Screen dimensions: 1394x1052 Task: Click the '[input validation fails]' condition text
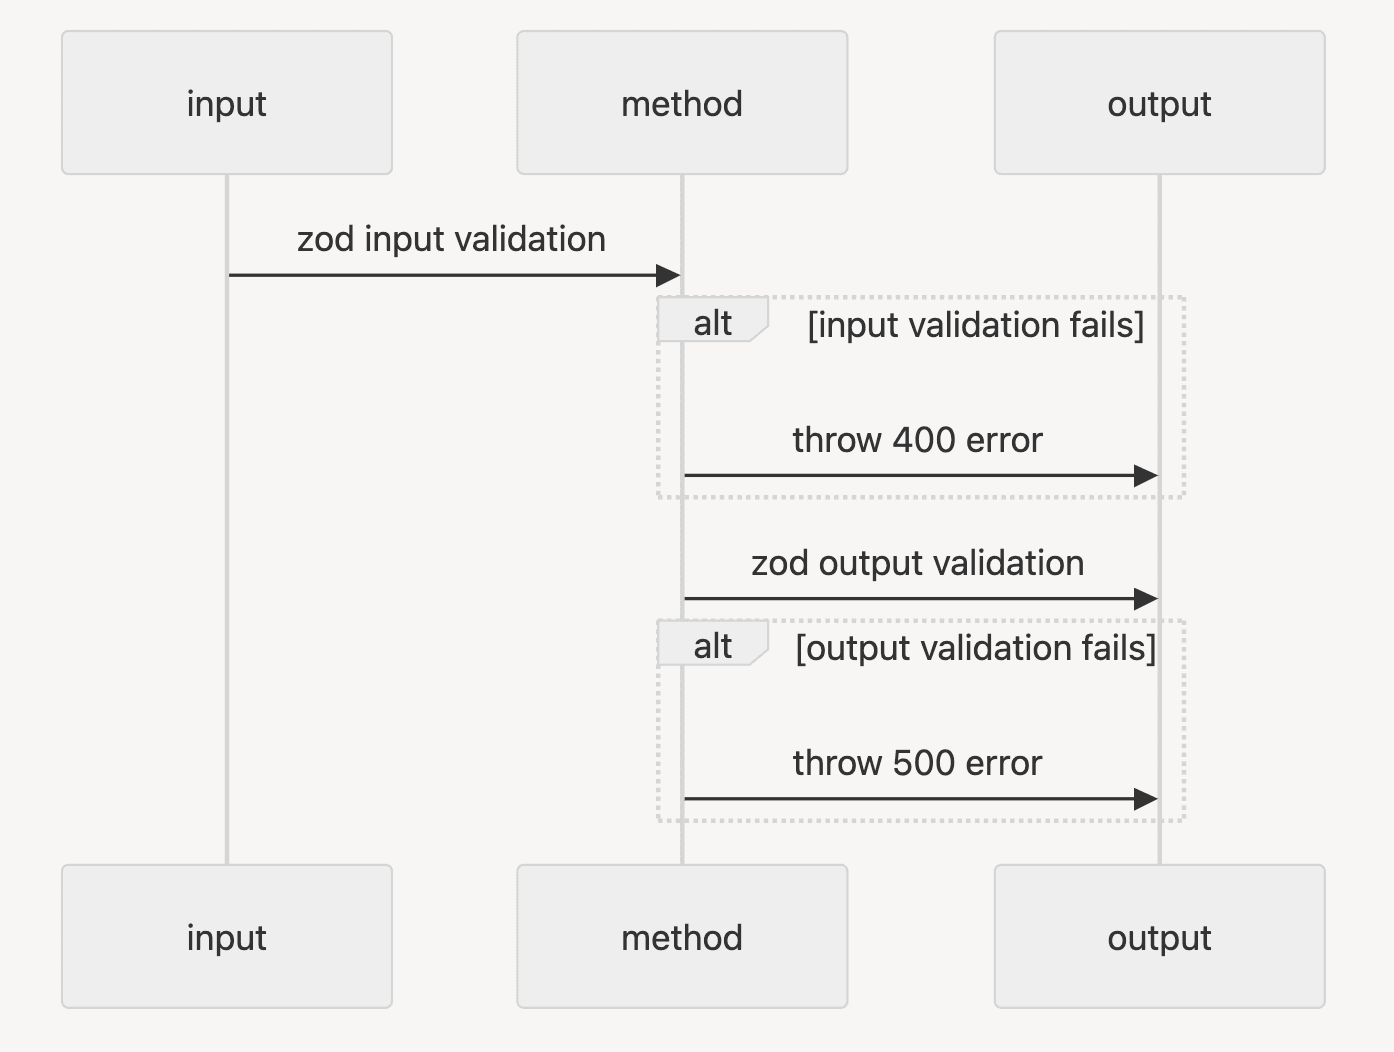975,325
